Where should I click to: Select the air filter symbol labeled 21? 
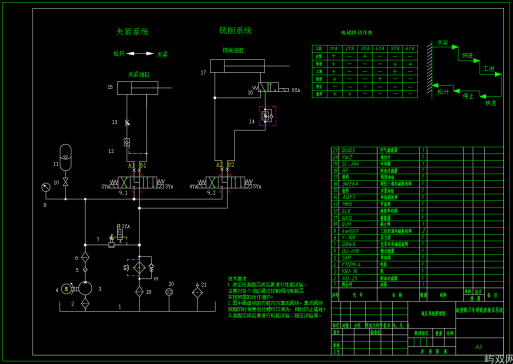point(197,292)
